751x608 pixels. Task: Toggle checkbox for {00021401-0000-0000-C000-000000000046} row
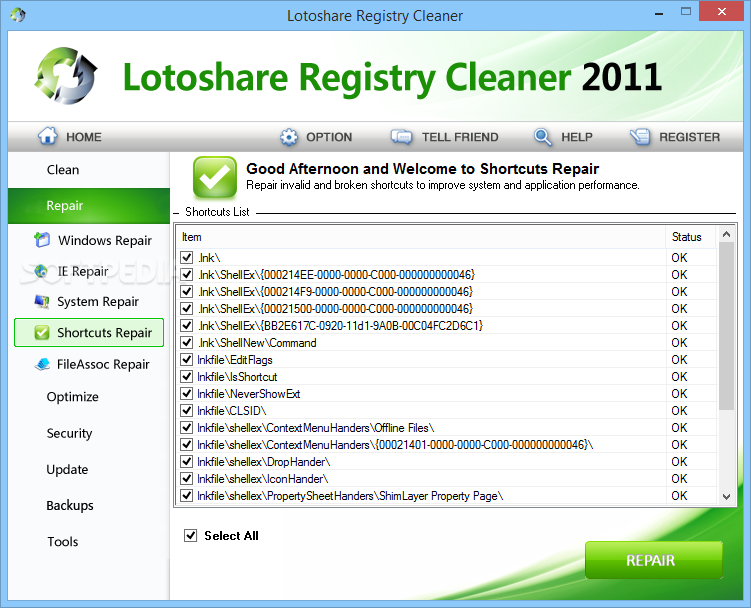tap(187, 445)
